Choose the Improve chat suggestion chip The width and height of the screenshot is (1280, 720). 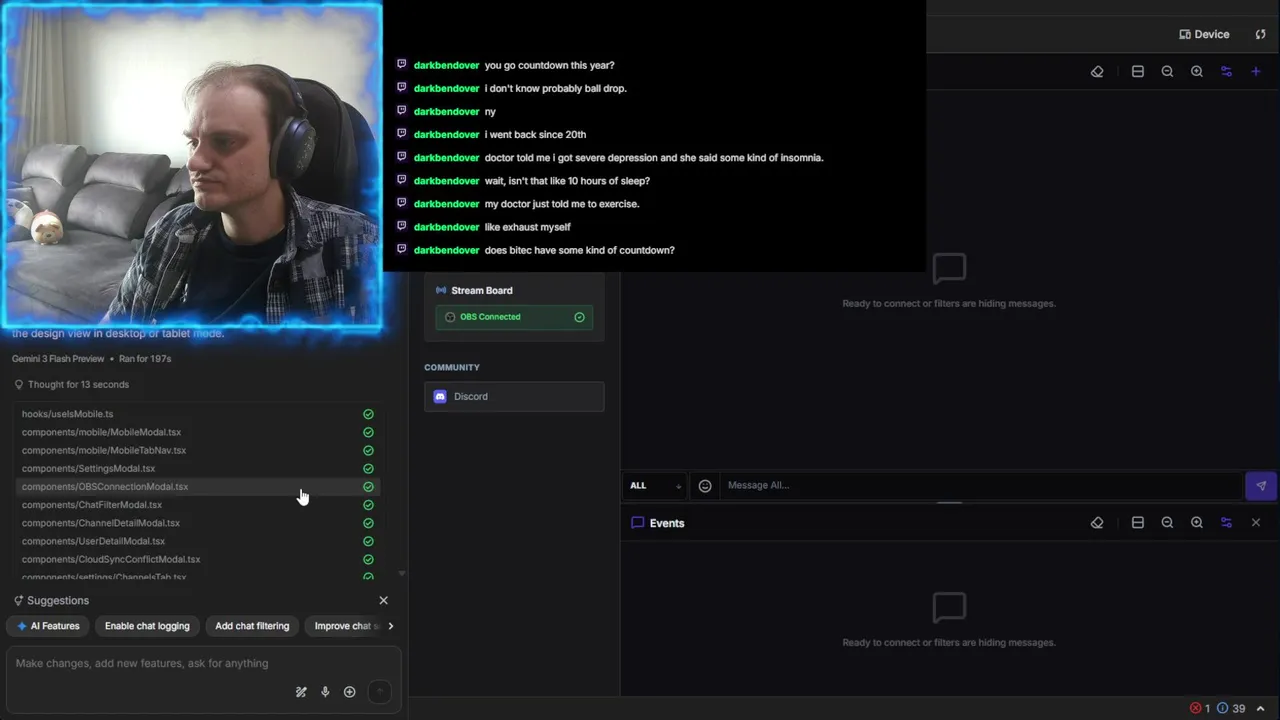point(345,626)
